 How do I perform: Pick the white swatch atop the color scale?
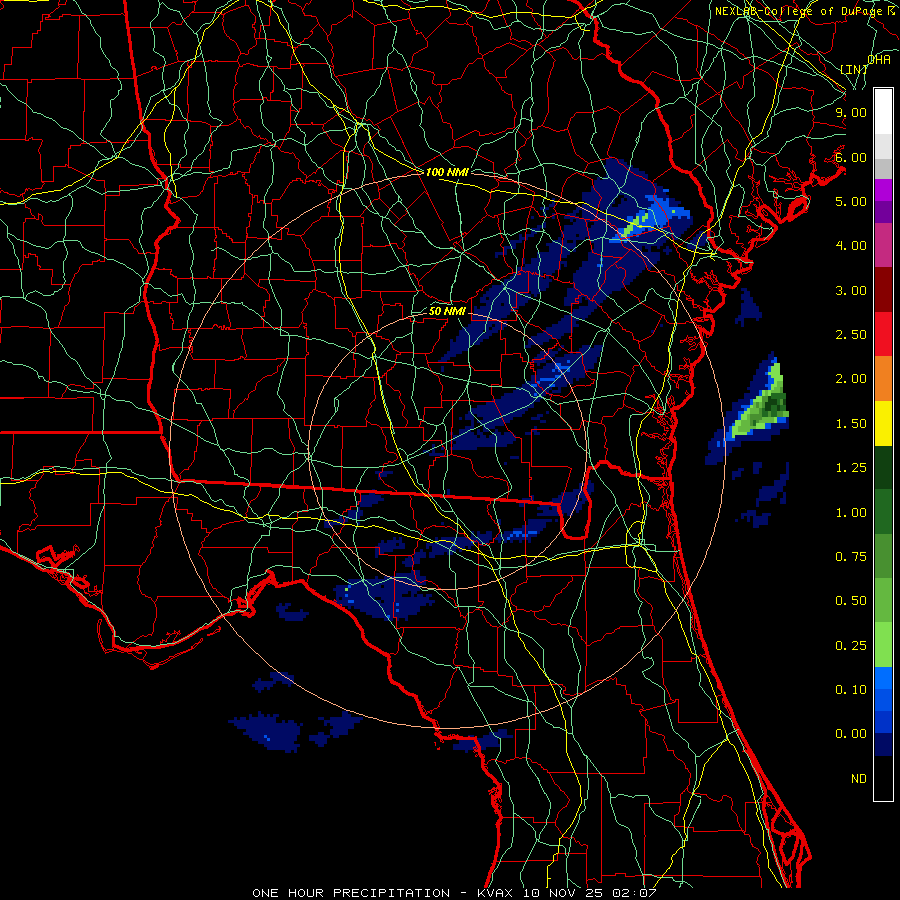click(x=883, y=112)
